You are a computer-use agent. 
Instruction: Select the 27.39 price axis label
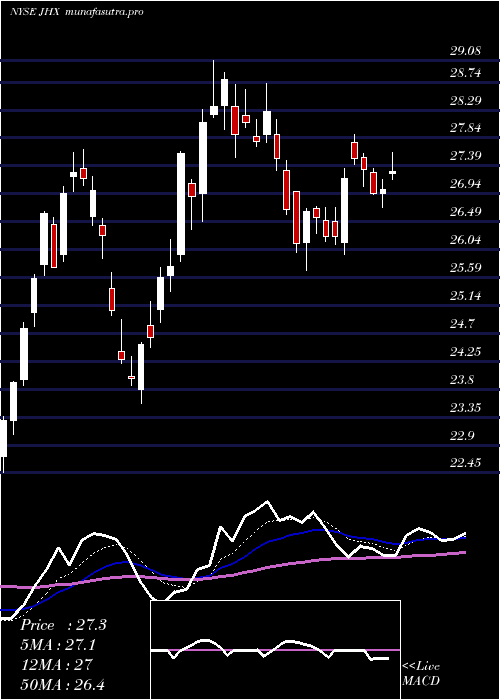[466, 156]
